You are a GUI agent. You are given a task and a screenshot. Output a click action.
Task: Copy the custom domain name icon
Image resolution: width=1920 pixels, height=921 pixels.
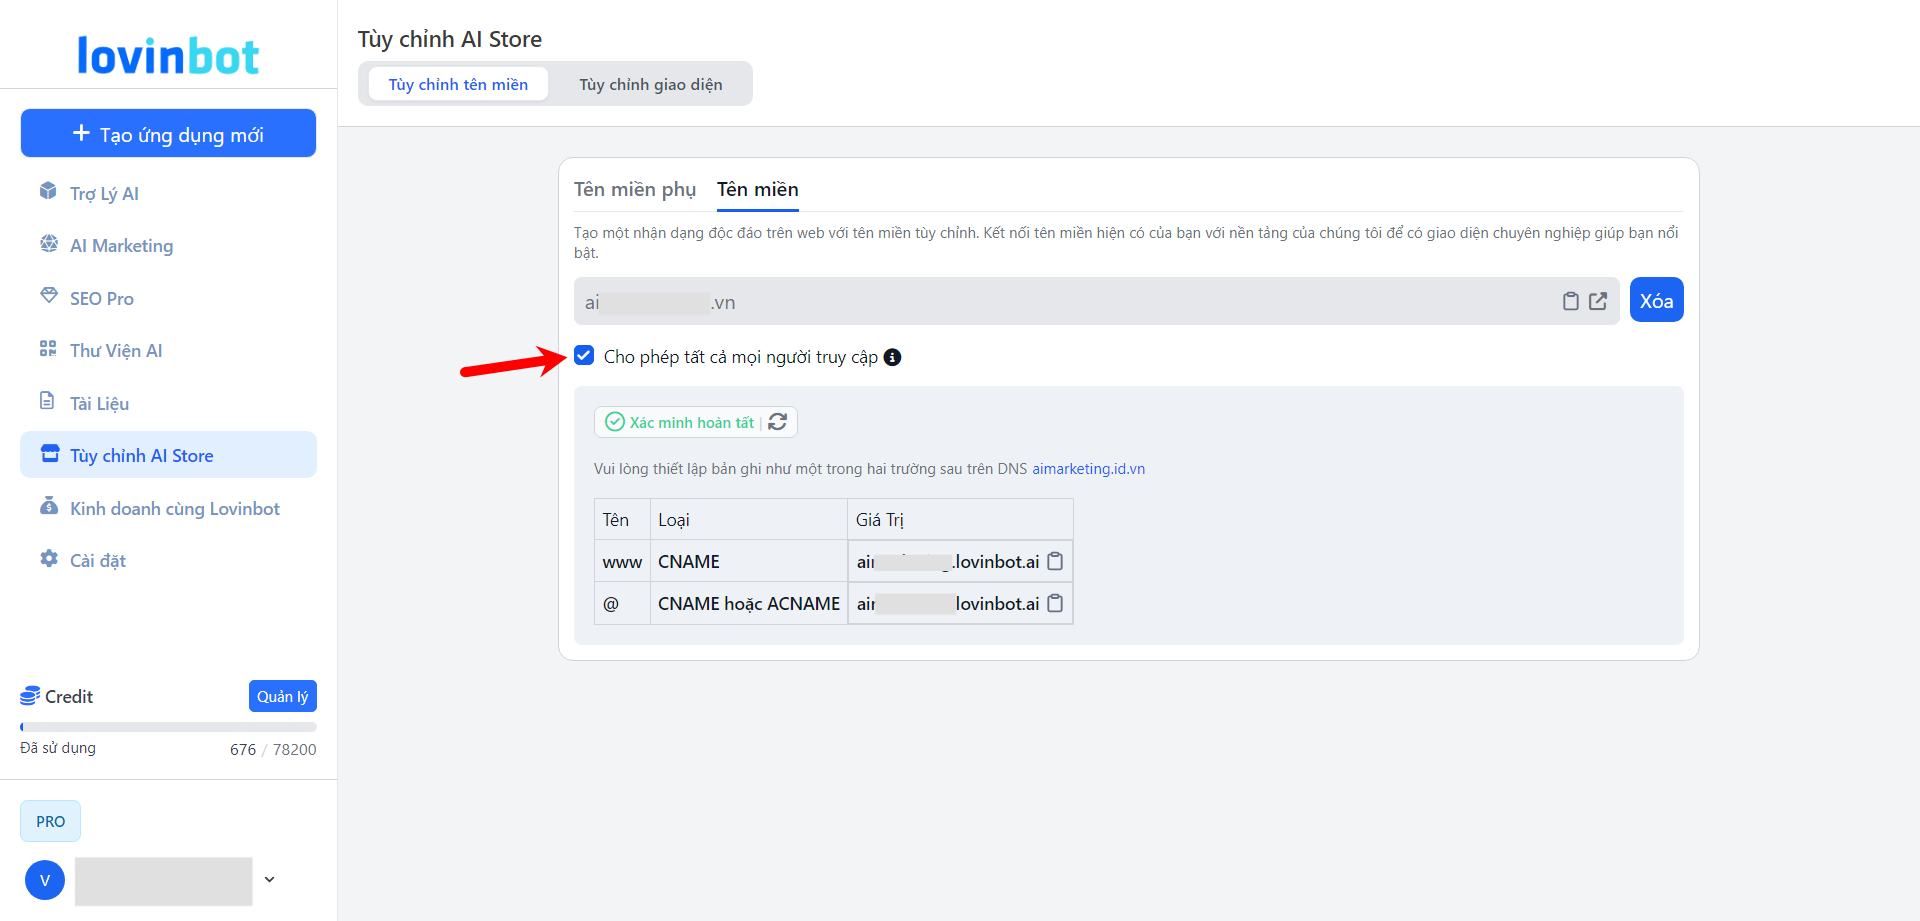coord(1570,301)
